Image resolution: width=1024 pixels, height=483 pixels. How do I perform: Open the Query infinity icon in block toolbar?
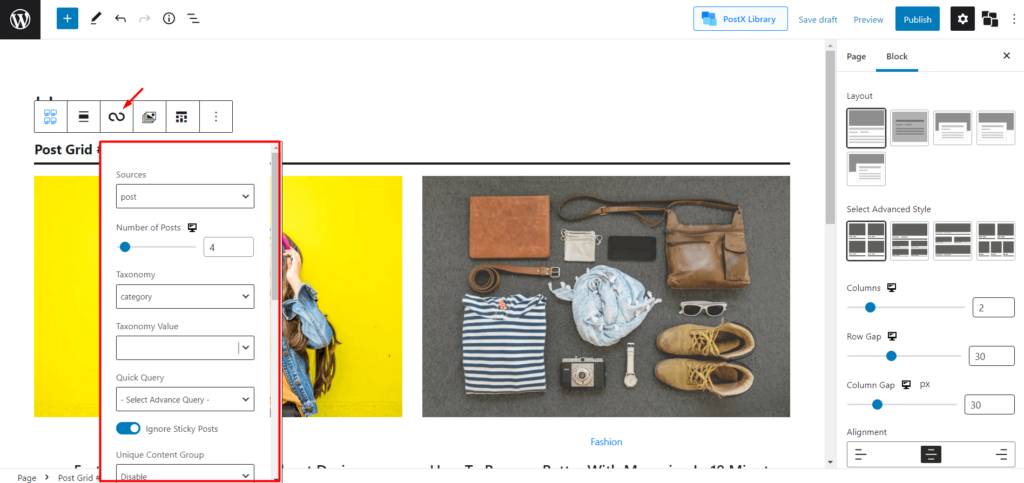116,117
